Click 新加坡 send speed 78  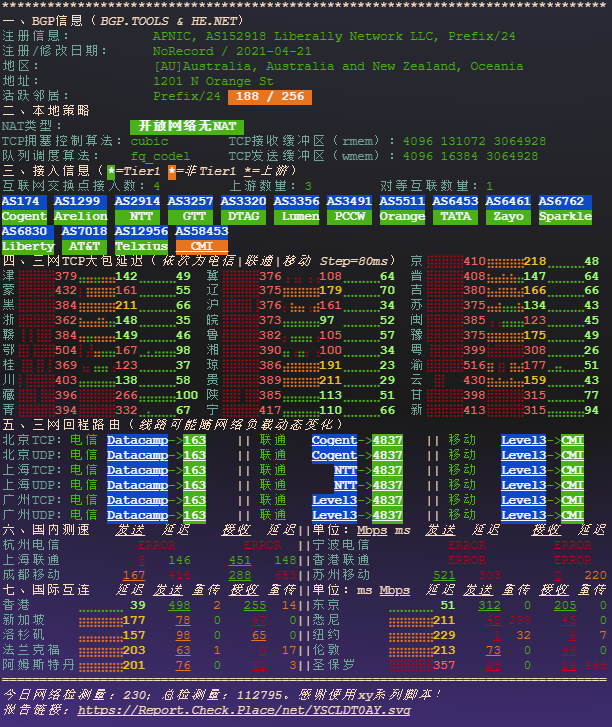click(x=183, y=620)
